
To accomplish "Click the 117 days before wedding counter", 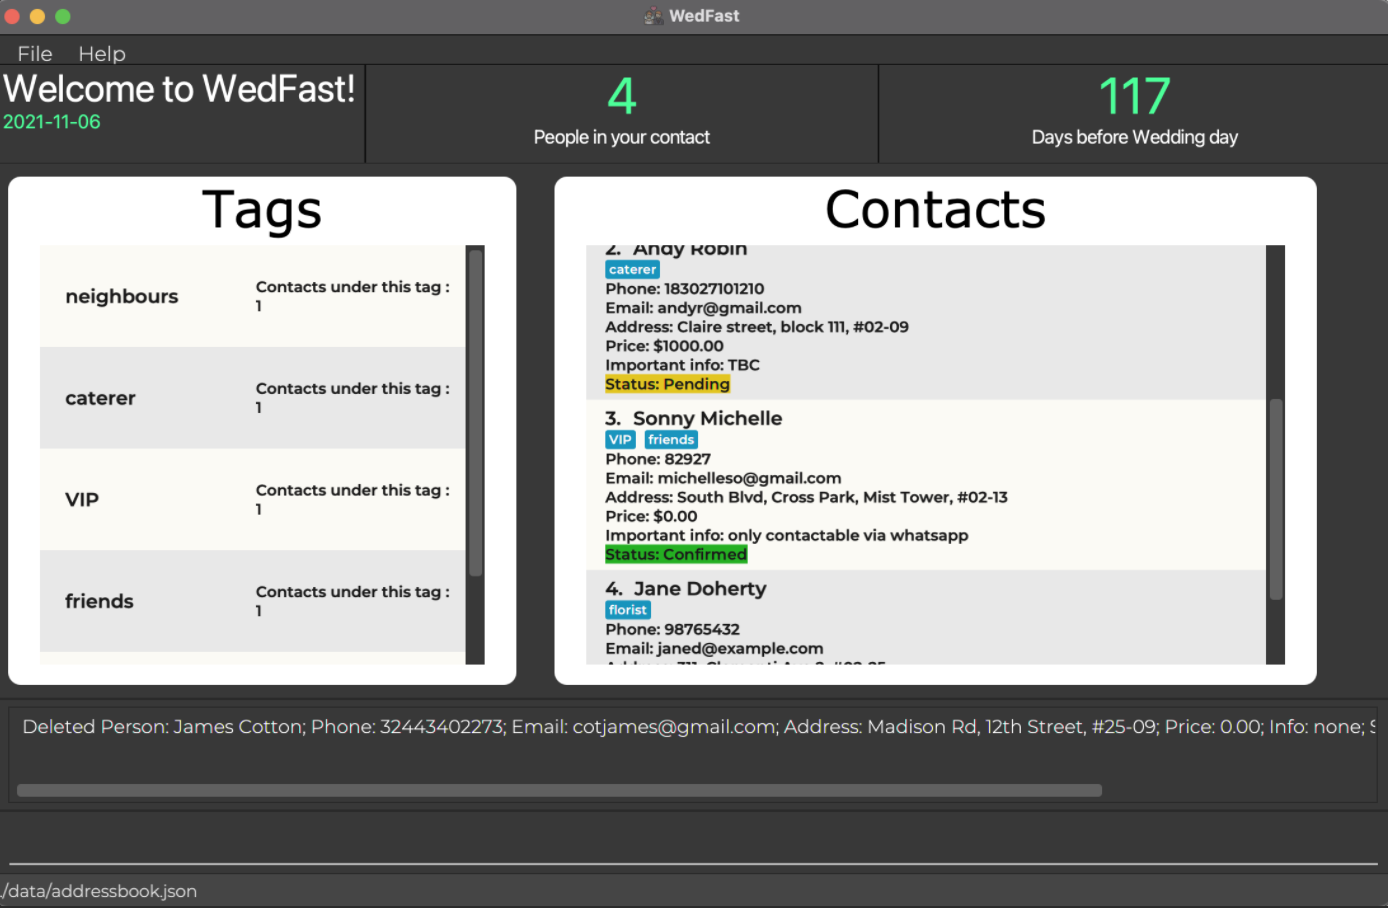I will click(1134, 97).
